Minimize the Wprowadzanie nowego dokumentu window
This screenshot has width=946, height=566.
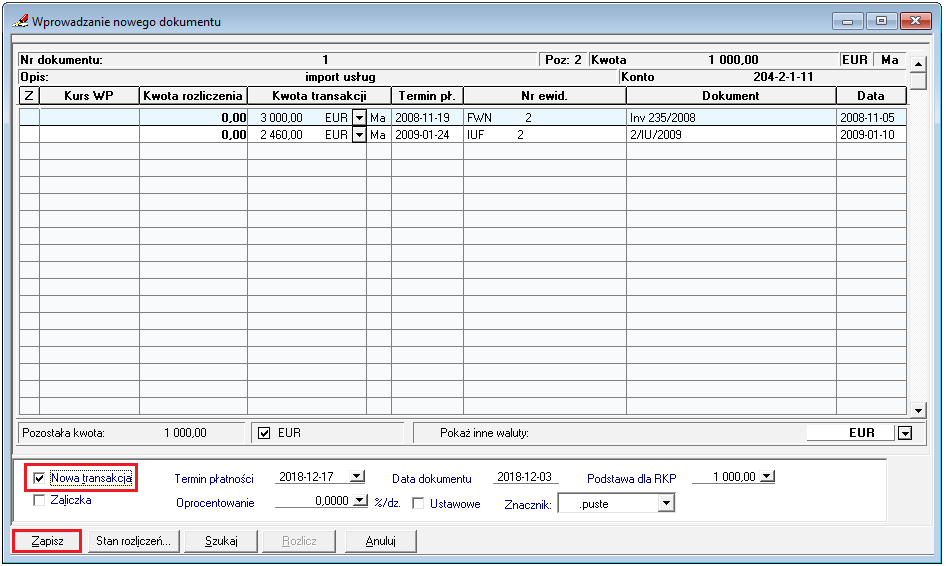point(847,21)
